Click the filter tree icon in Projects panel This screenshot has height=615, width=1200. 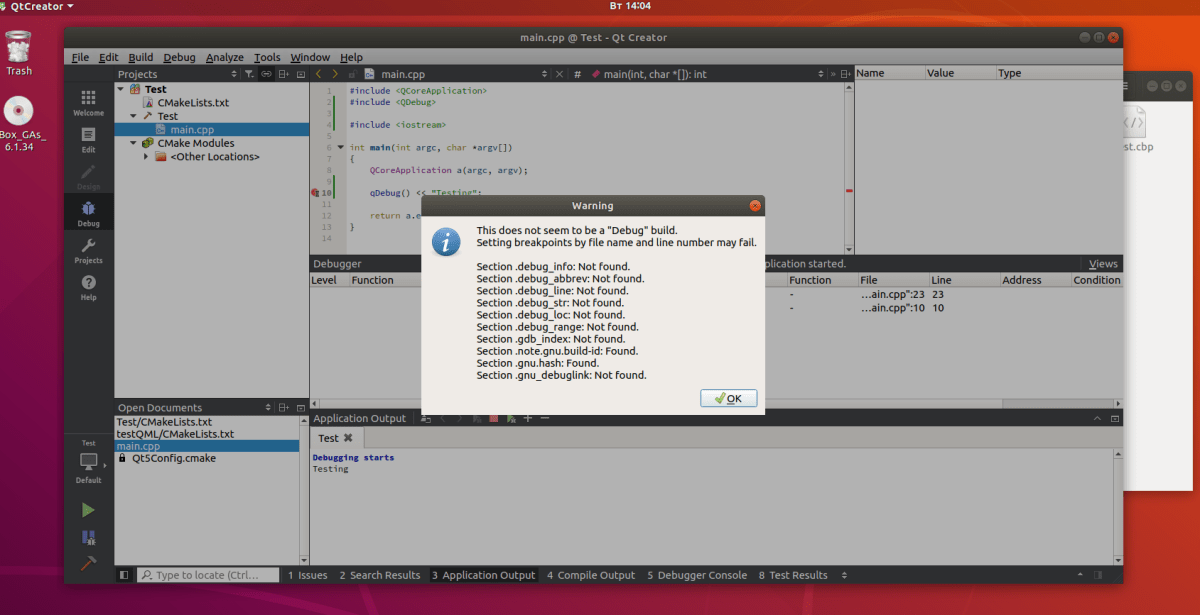[x=249, y=74]
